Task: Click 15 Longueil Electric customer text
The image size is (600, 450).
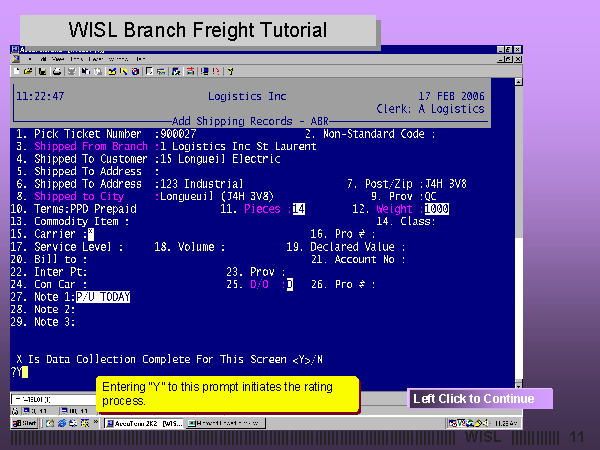Action: point(220,159)
